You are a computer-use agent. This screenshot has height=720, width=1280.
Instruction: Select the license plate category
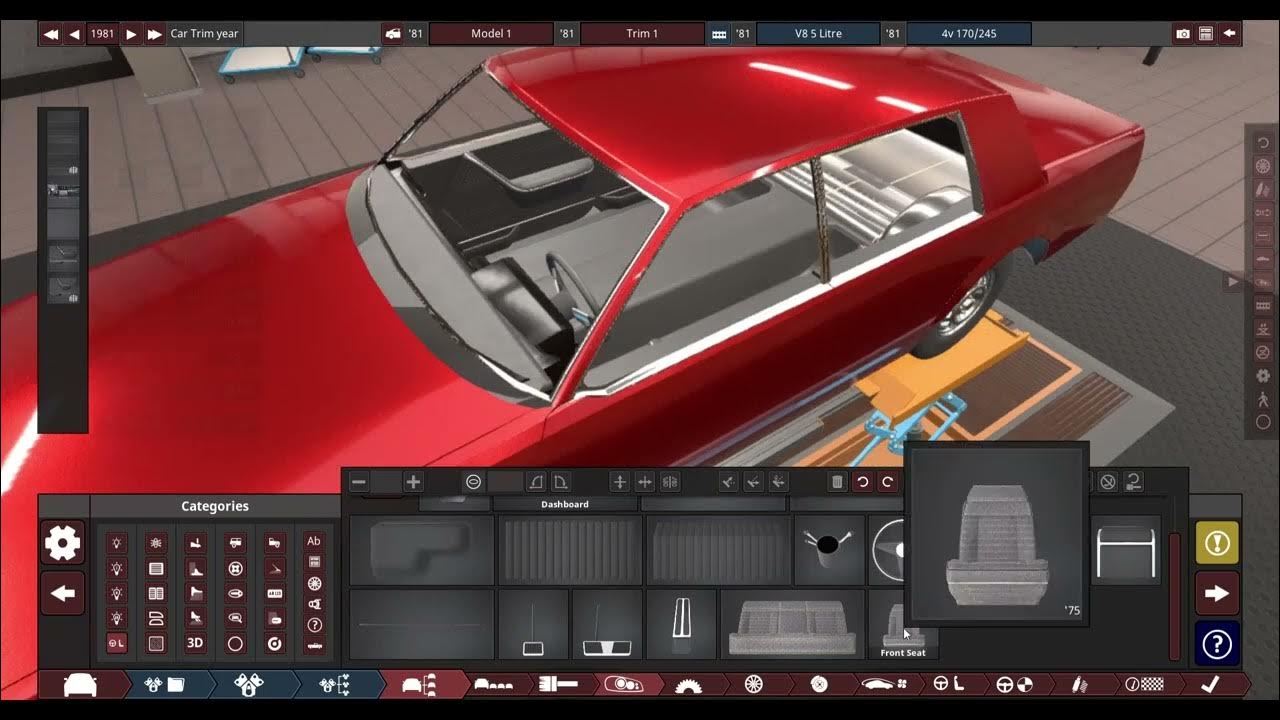pos(275,593)
